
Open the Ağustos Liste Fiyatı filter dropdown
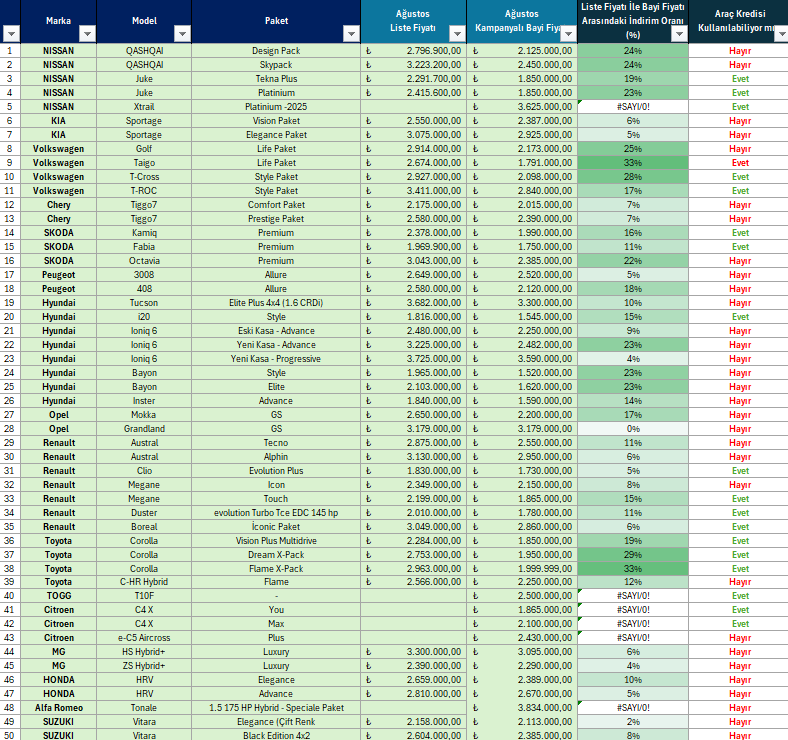point(457,34)
